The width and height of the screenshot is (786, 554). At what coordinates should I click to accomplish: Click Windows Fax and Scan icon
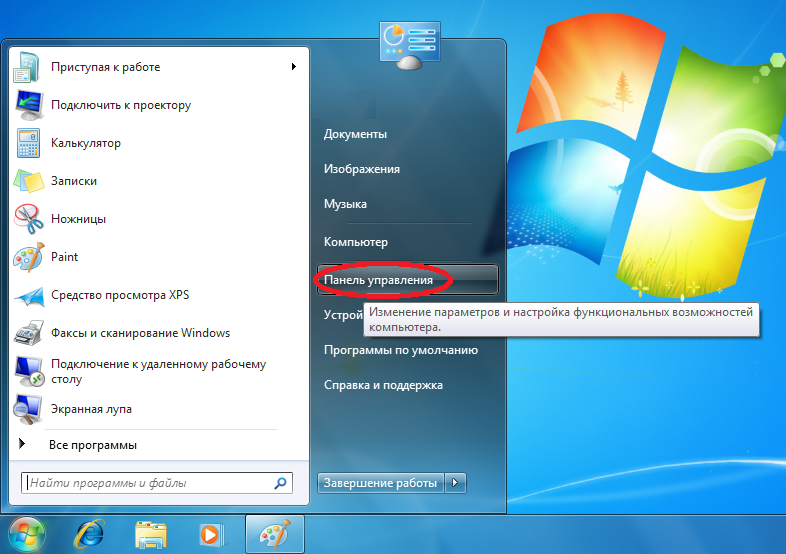(28, 333)
